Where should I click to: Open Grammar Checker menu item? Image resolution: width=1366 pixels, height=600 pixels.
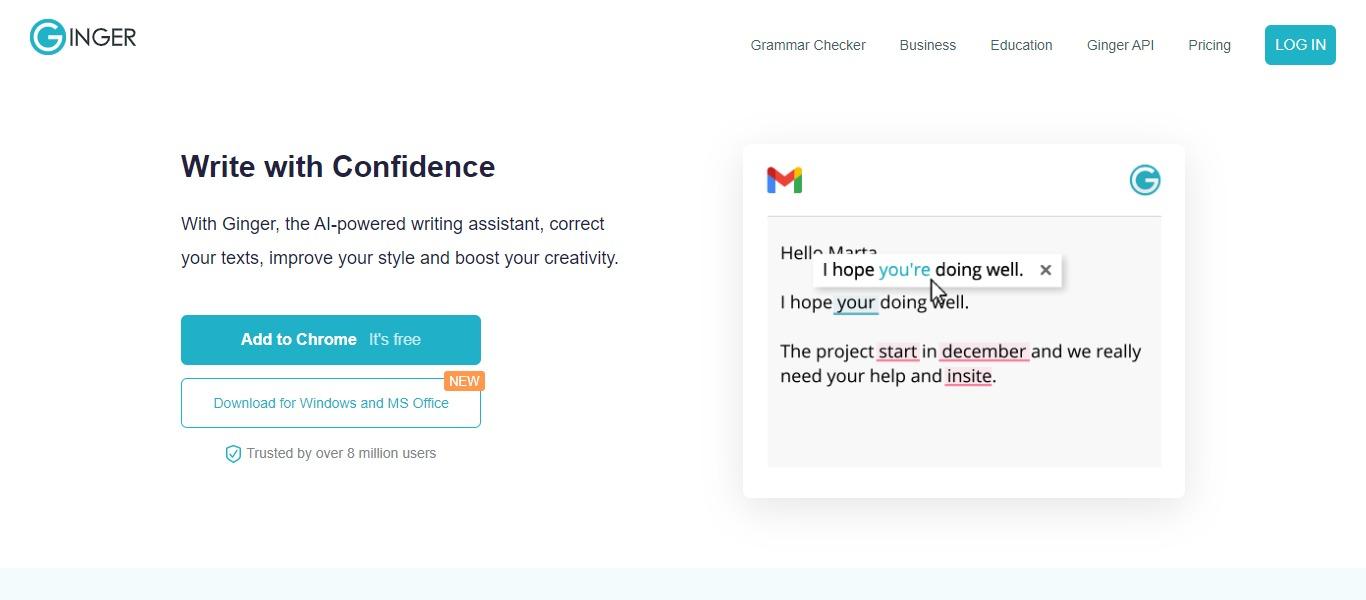(808, 45)
